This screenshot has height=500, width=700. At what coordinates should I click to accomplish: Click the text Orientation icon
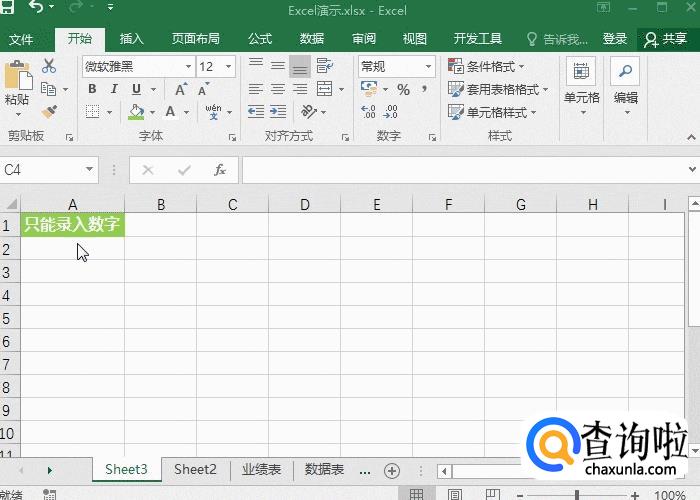(308, 112)
